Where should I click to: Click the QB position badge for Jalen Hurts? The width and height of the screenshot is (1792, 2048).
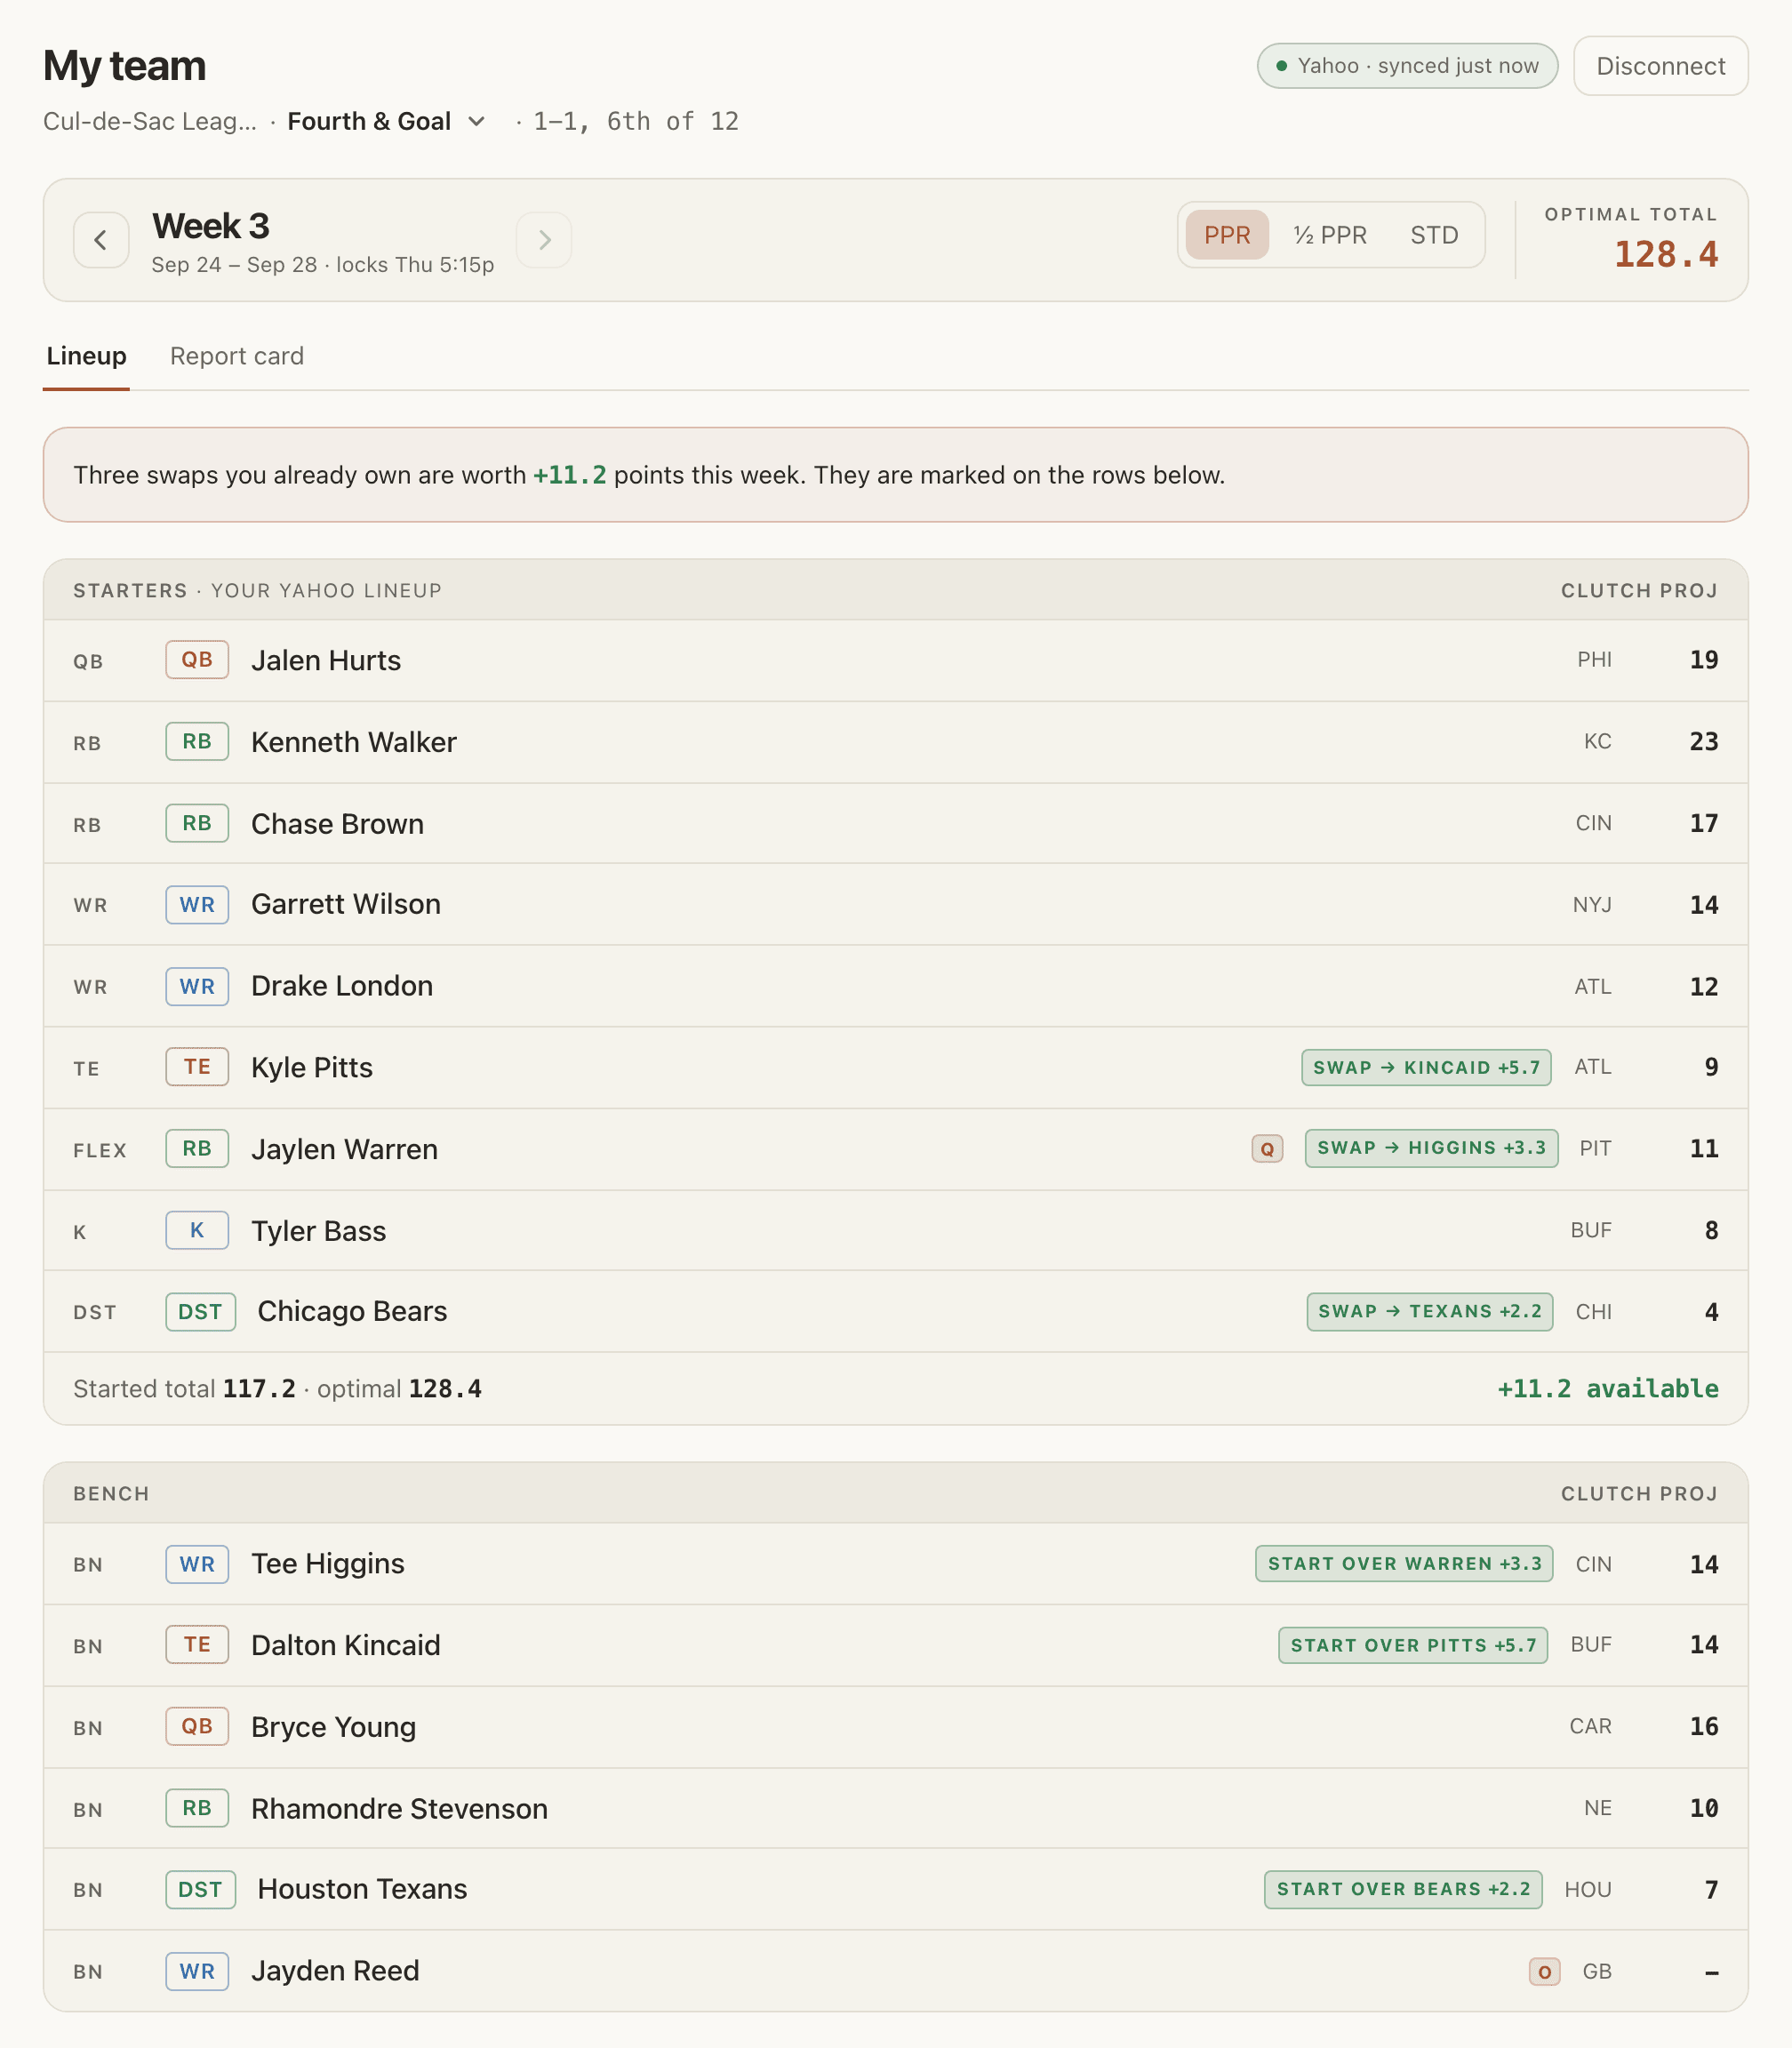coord(197,660)
